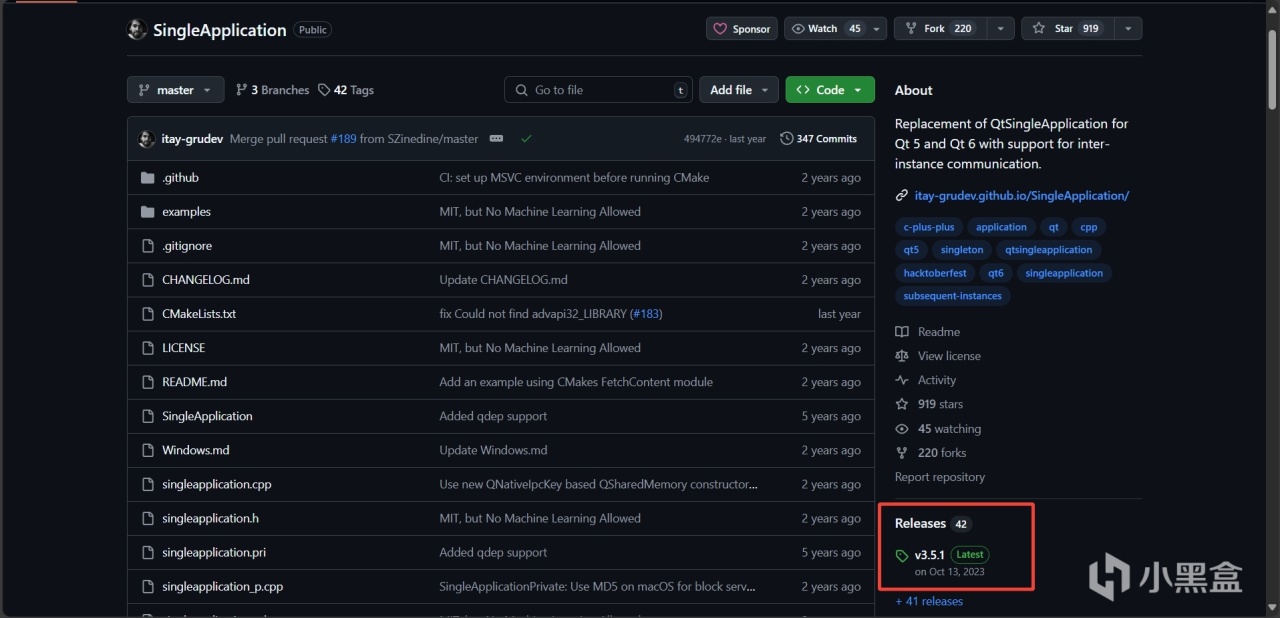1280x618 pixels.
Task: Open the LICENSE file
Action: point(183,348)
